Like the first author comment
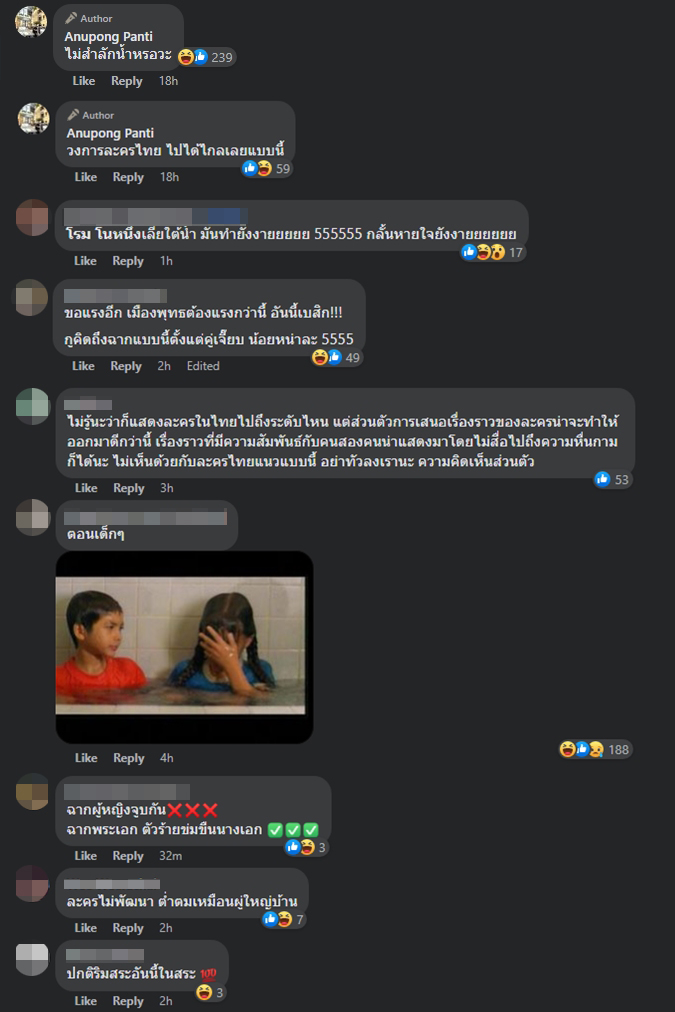This screenshot has width=675, height=1012. point(83,81)
